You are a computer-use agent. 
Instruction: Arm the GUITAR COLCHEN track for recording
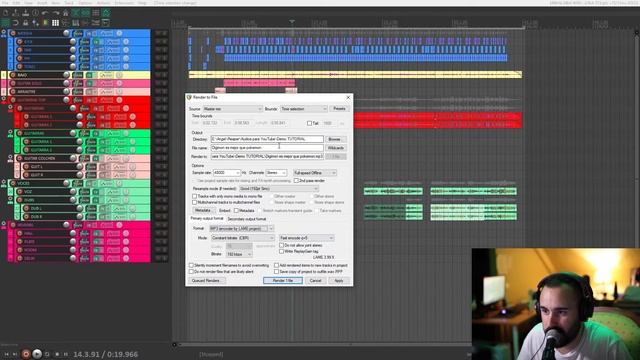click(x=19, y=158)
